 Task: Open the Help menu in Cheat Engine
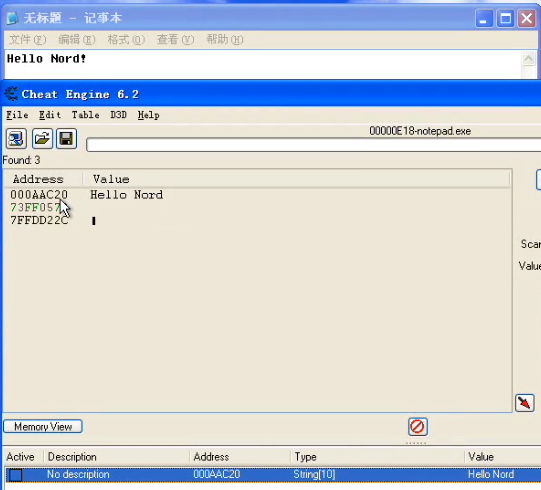(149, 115)
